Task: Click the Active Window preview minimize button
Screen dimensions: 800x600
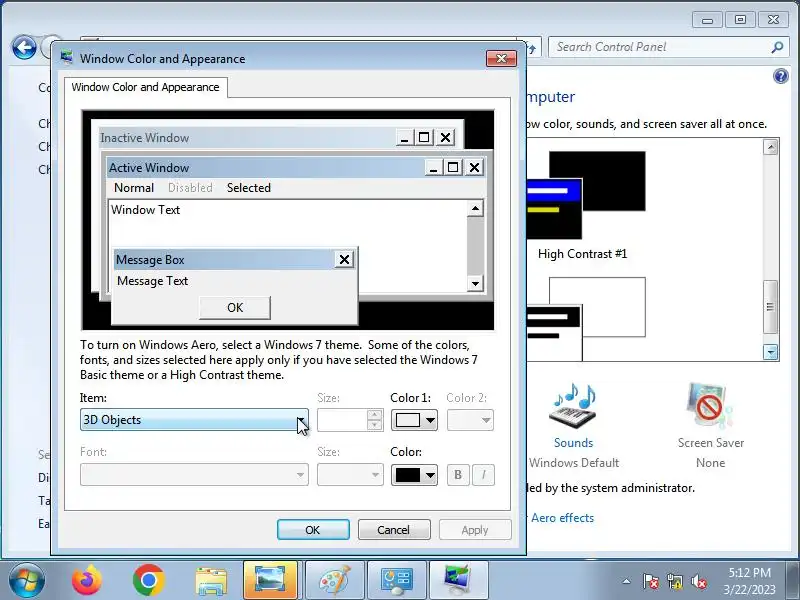Action: (433, 167)
